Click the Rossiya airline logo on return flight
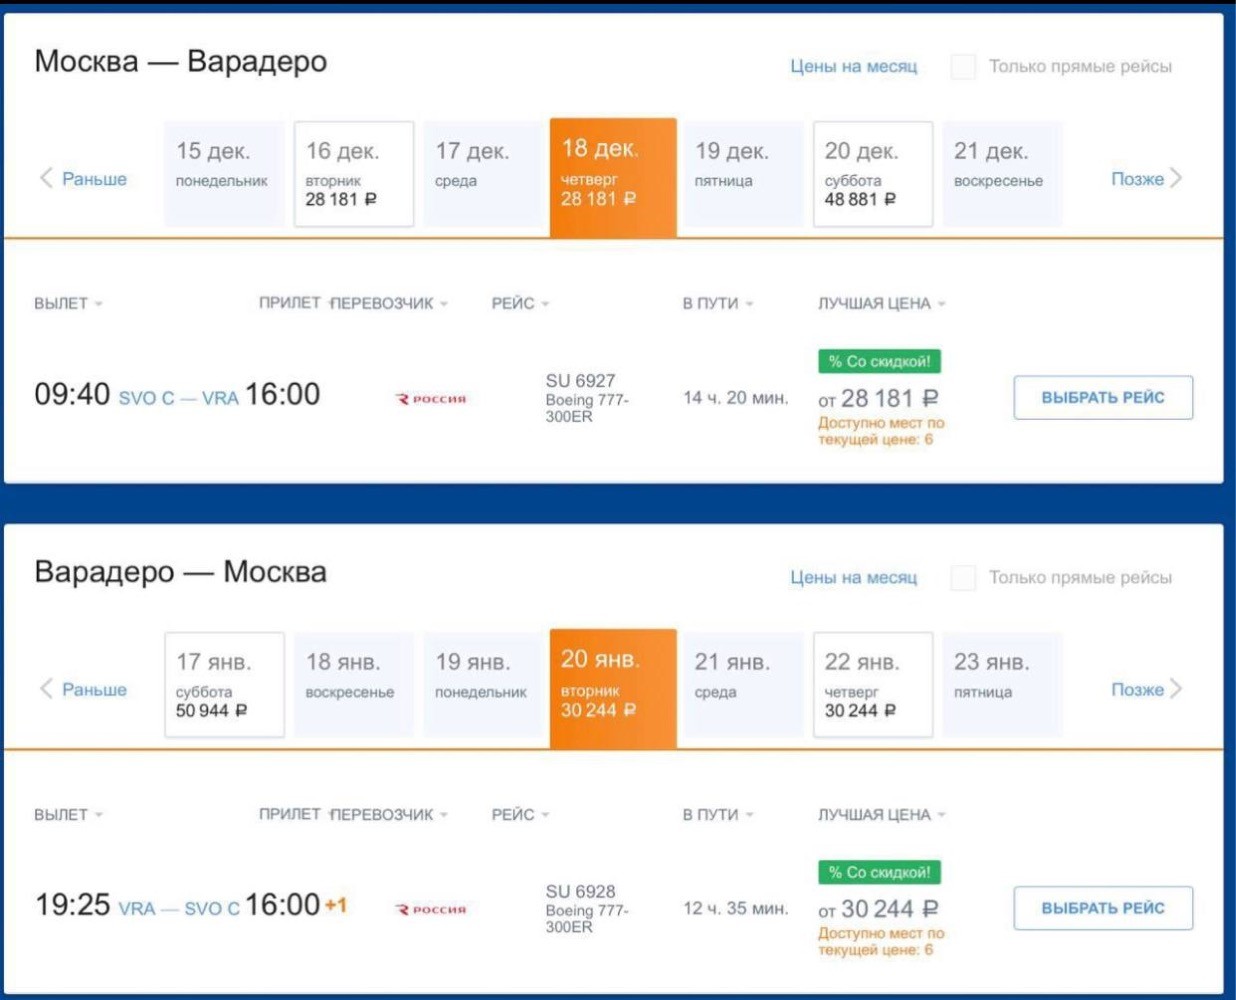 pyautogui.click(x=431, y=910)
